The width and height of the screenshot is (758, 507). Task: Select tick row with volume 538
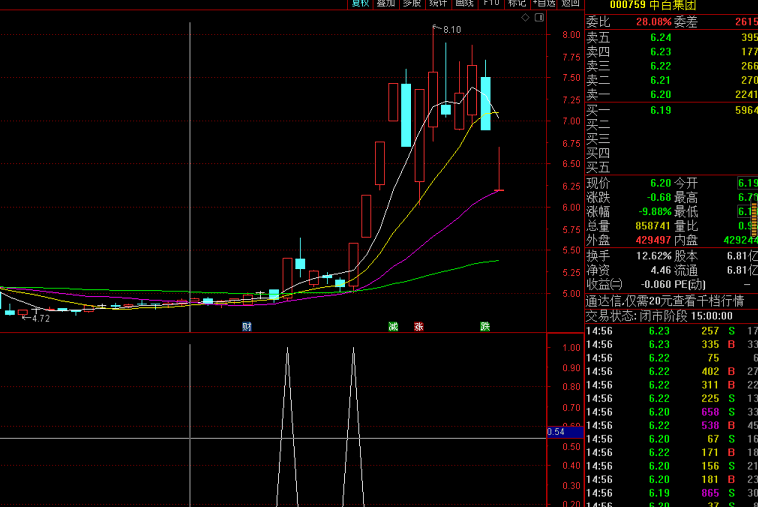point(671,426)
